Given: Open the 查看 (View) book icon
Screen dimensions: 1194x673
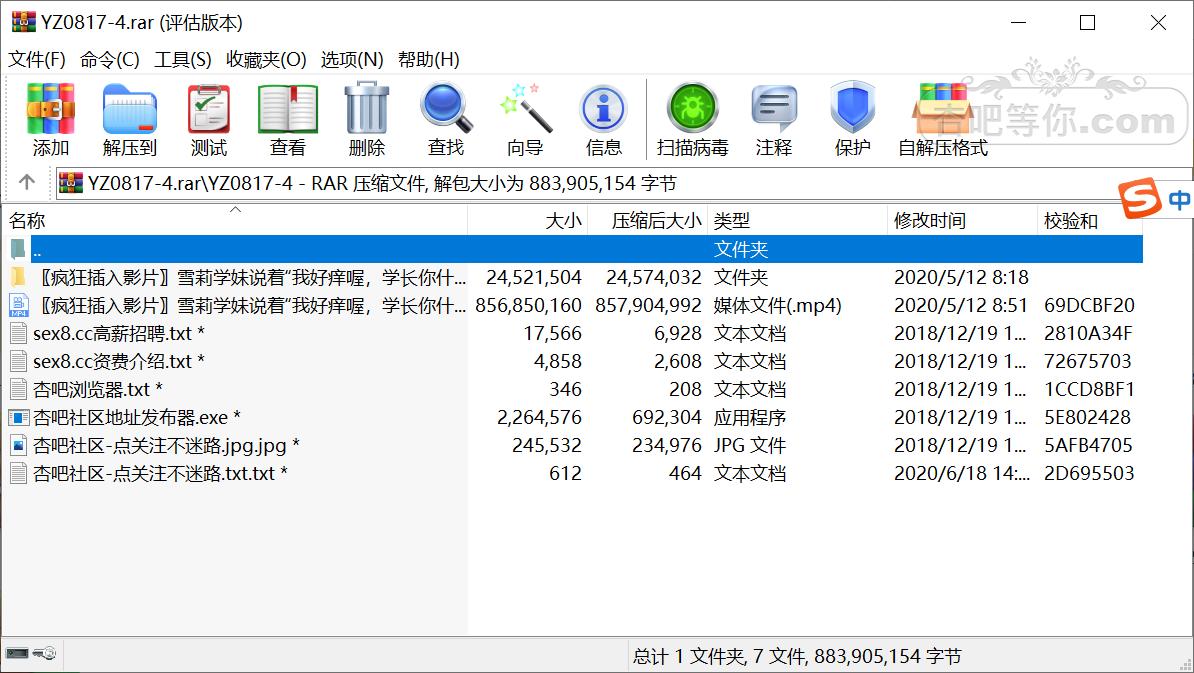Looking at the screenshot, I should tap(288, 108).
